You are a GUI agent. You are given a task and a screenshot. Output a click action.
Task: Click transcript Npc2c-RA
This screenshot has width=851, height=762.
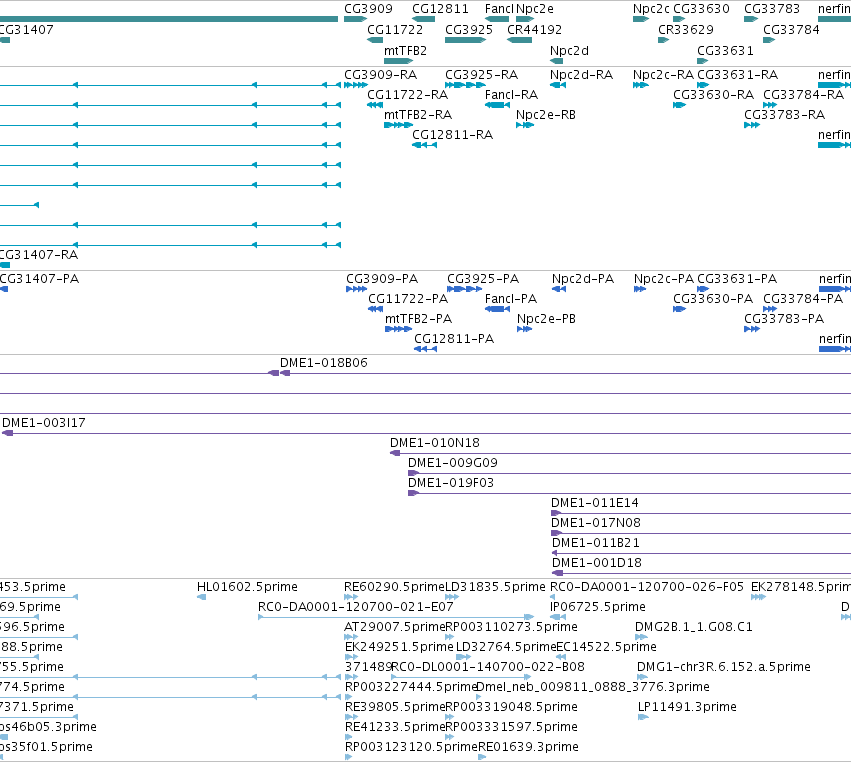point(663,75)
